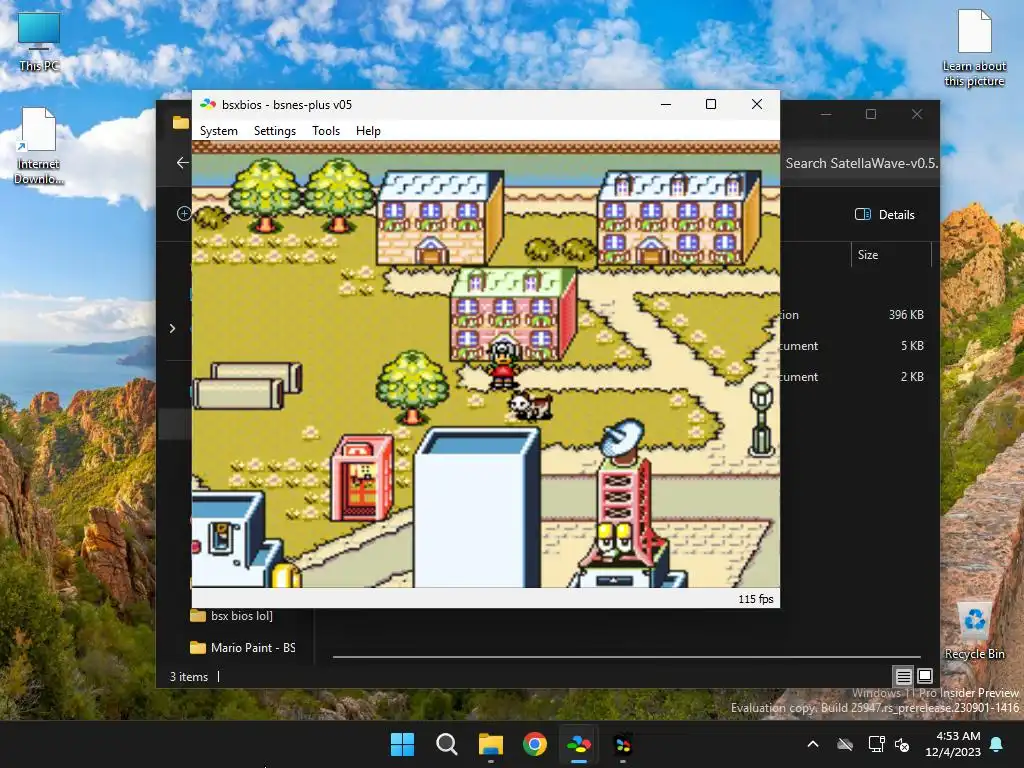Click the red telephone booth in the game
This screenshot has height=768, width=1024.
pos(362,478)
